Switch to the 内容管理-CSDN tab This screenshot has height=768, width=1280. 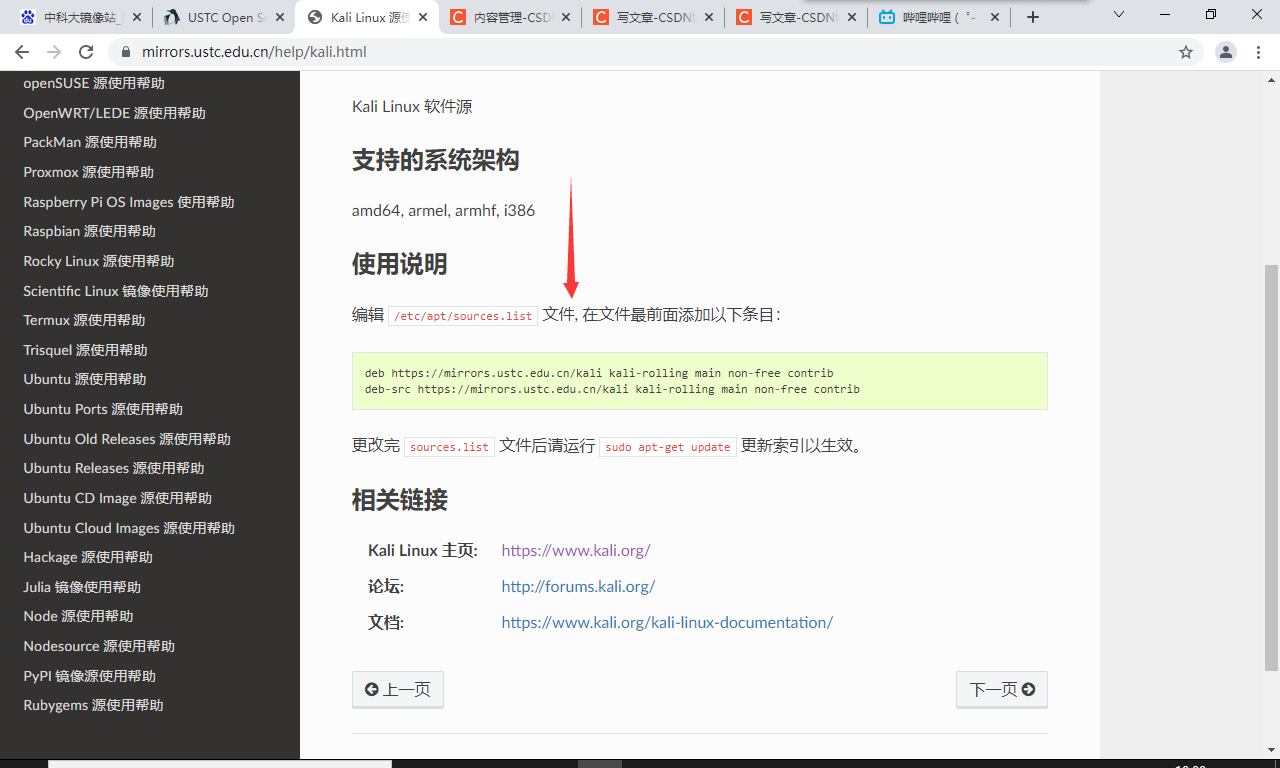pyautogui.click(x=512, y=17)
